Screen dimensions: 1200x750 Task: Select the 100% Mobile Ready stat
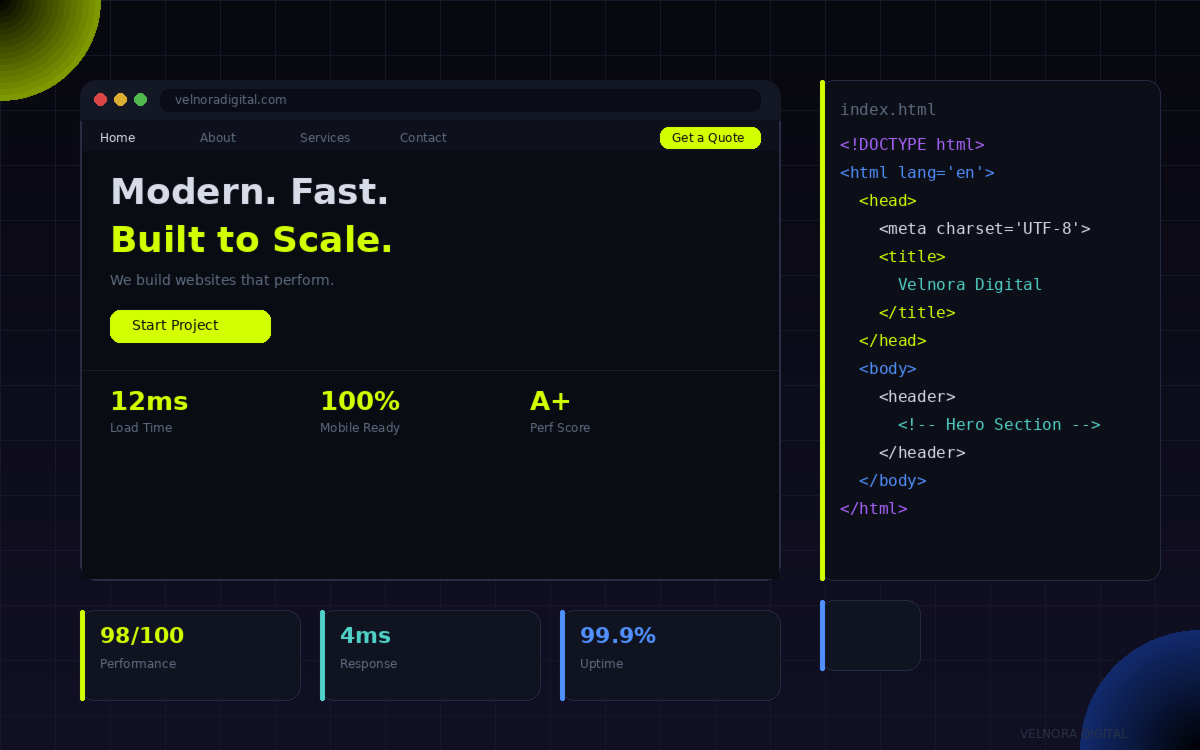(x=360, y=411)
